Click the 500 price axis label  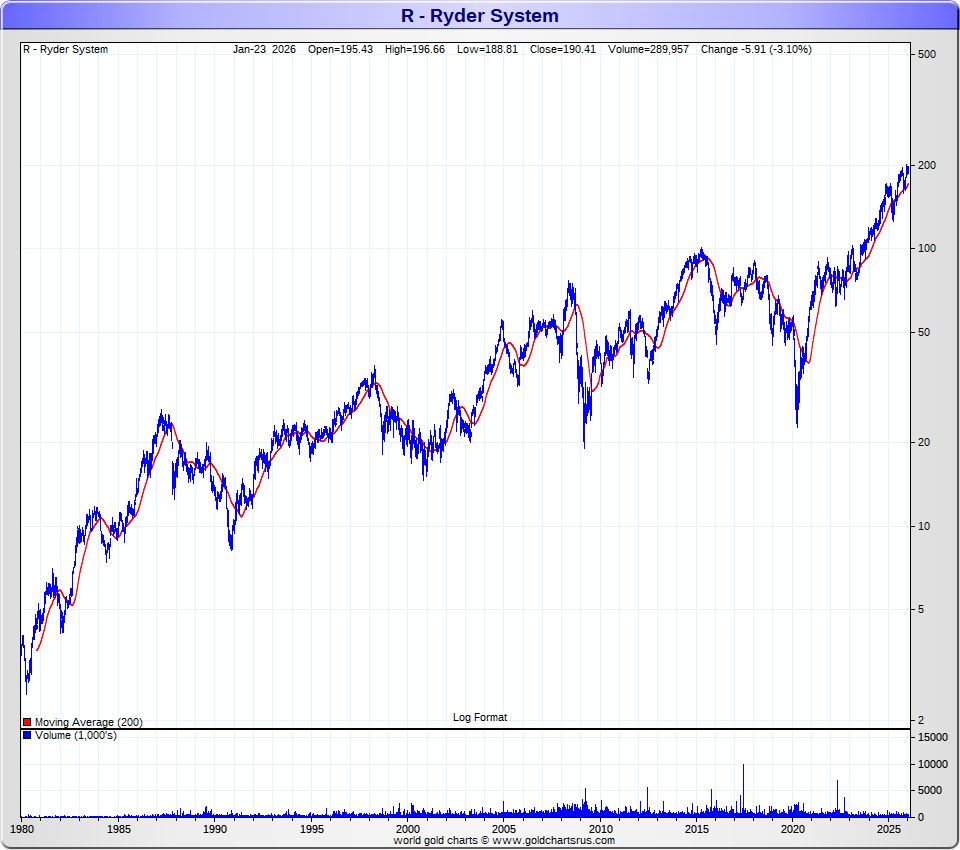point(927,54)
